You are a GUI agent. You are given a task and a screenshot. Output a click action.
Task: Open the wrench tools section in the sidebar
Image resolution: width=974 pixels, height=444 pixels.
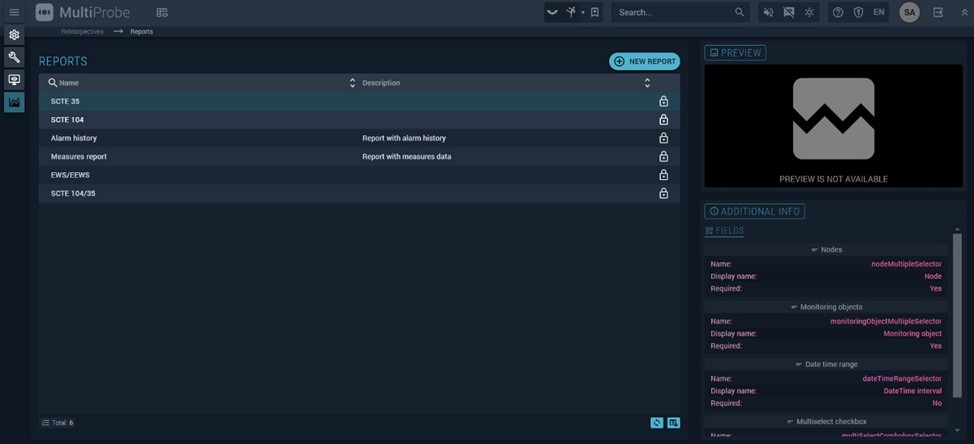coord(14,57)
